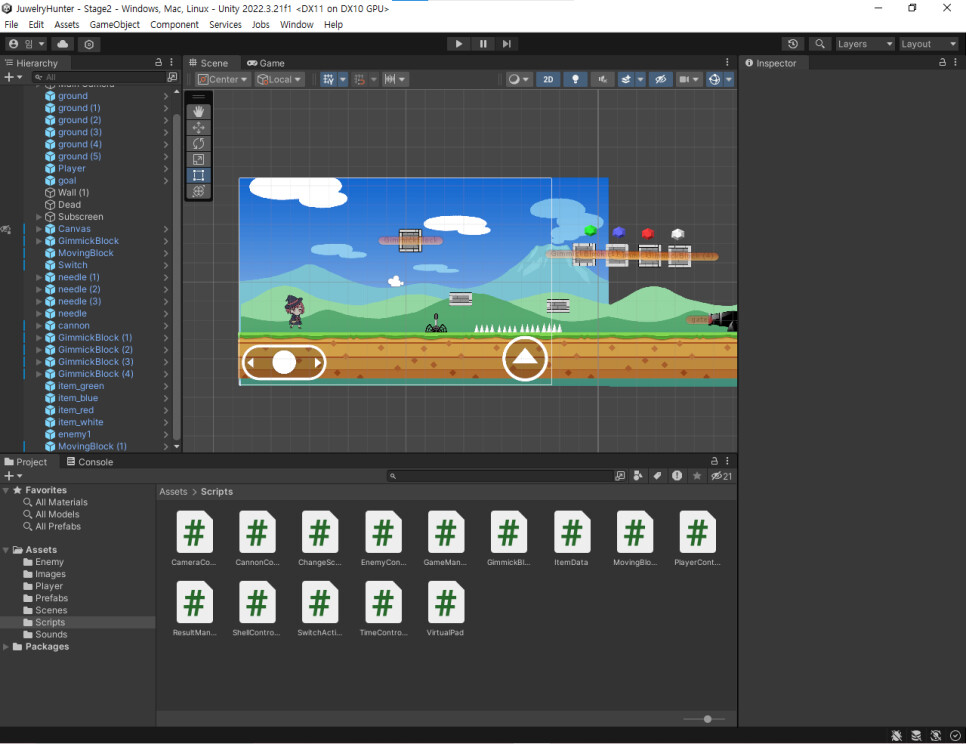Expand the Canvas object in Hierarchy

[x=39, y=229]
